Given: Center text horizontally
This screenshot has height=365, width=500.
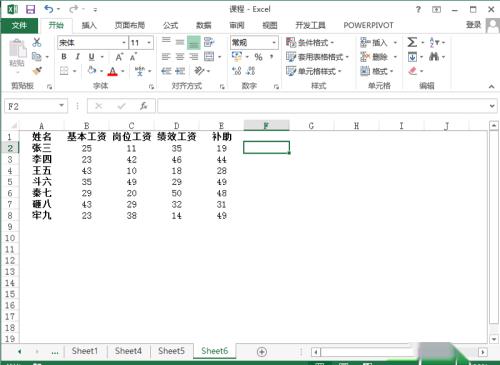Looking at the screenshot, I should pyautogui.click(x=180, y=57).
